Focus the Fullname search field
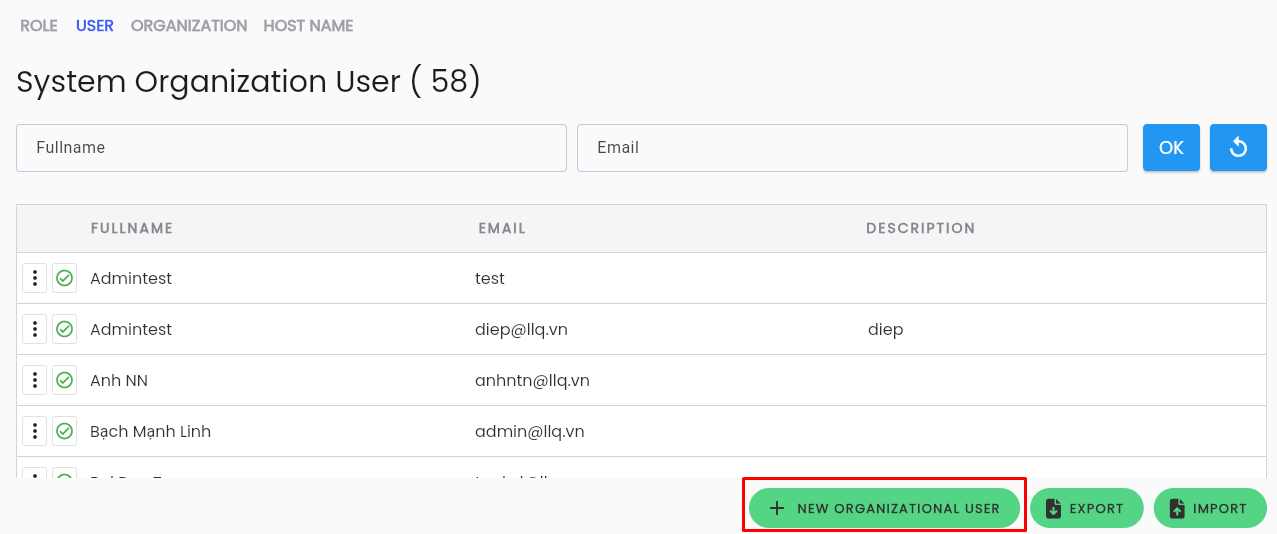 tap(291, 148)
